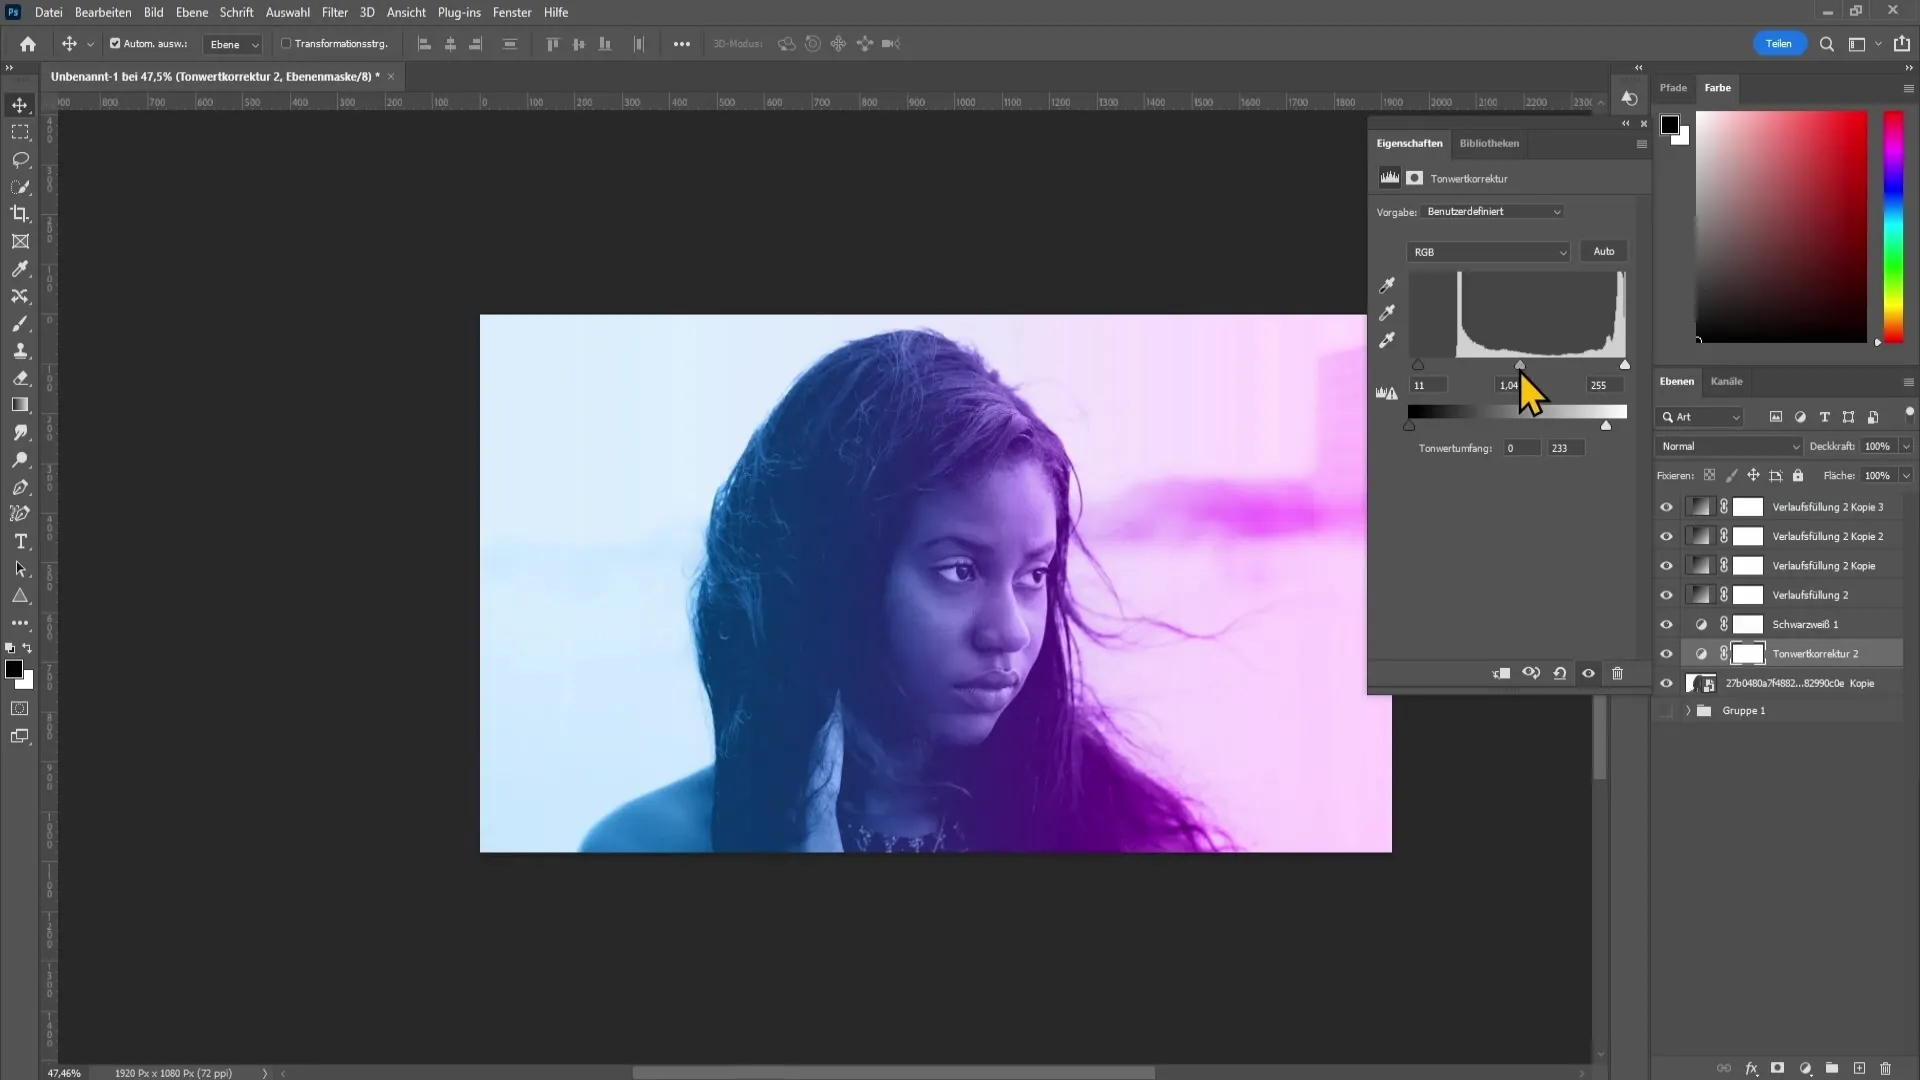Open the Deckkraft opacity dropdown
1920x1080 pixels.
click(1906, 447)
